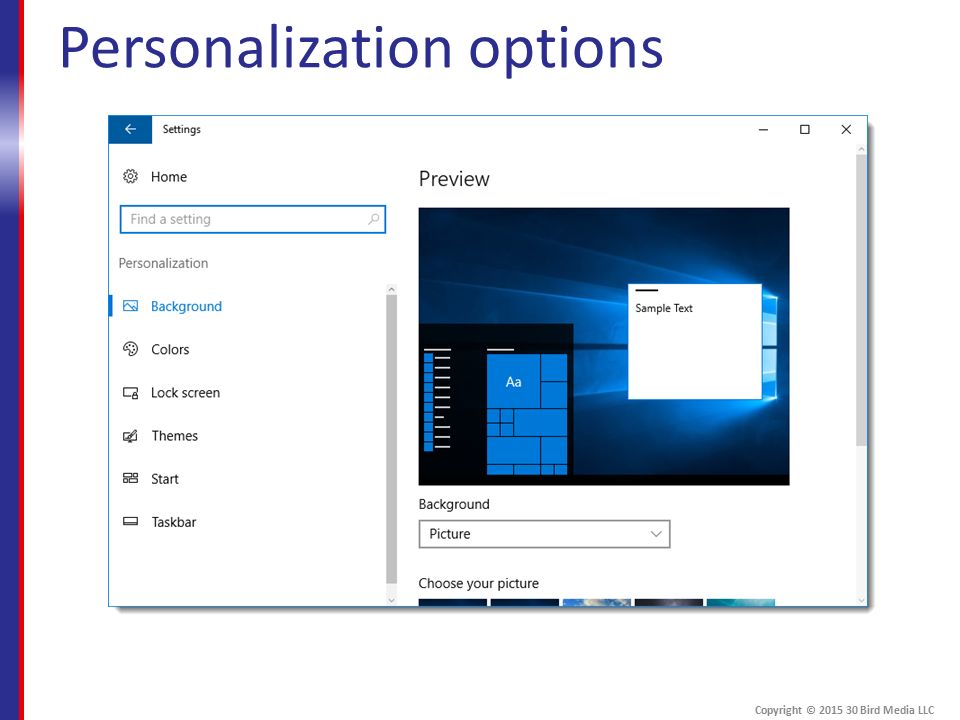Click the Home gear icon
This screenshot has width=960, height=720.
(x=130, y=176)
